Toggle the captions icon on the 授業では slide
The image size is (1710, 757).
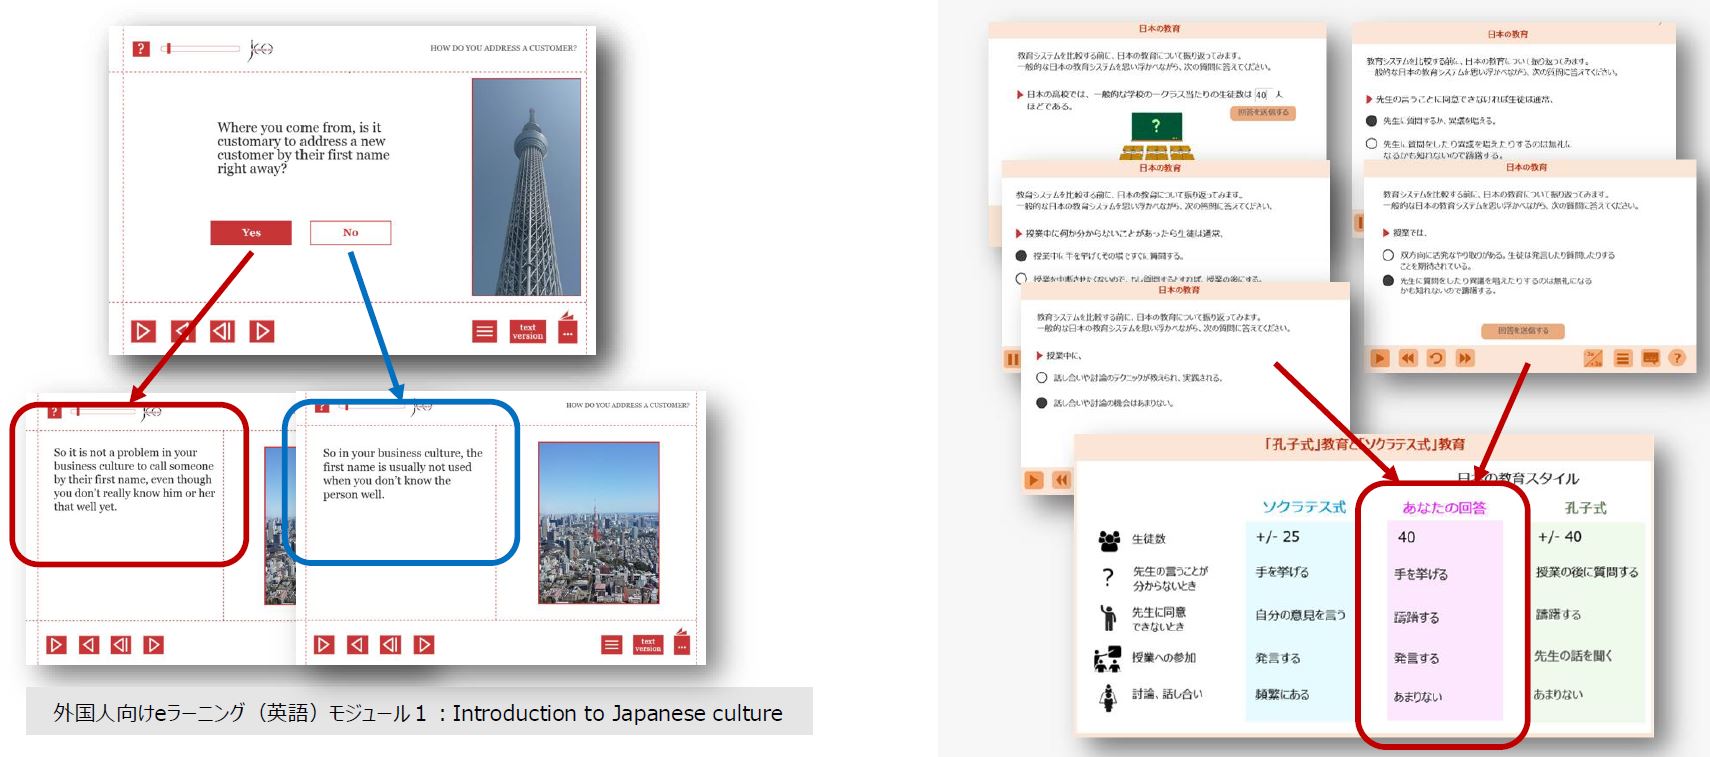(x=1650, y=358)
